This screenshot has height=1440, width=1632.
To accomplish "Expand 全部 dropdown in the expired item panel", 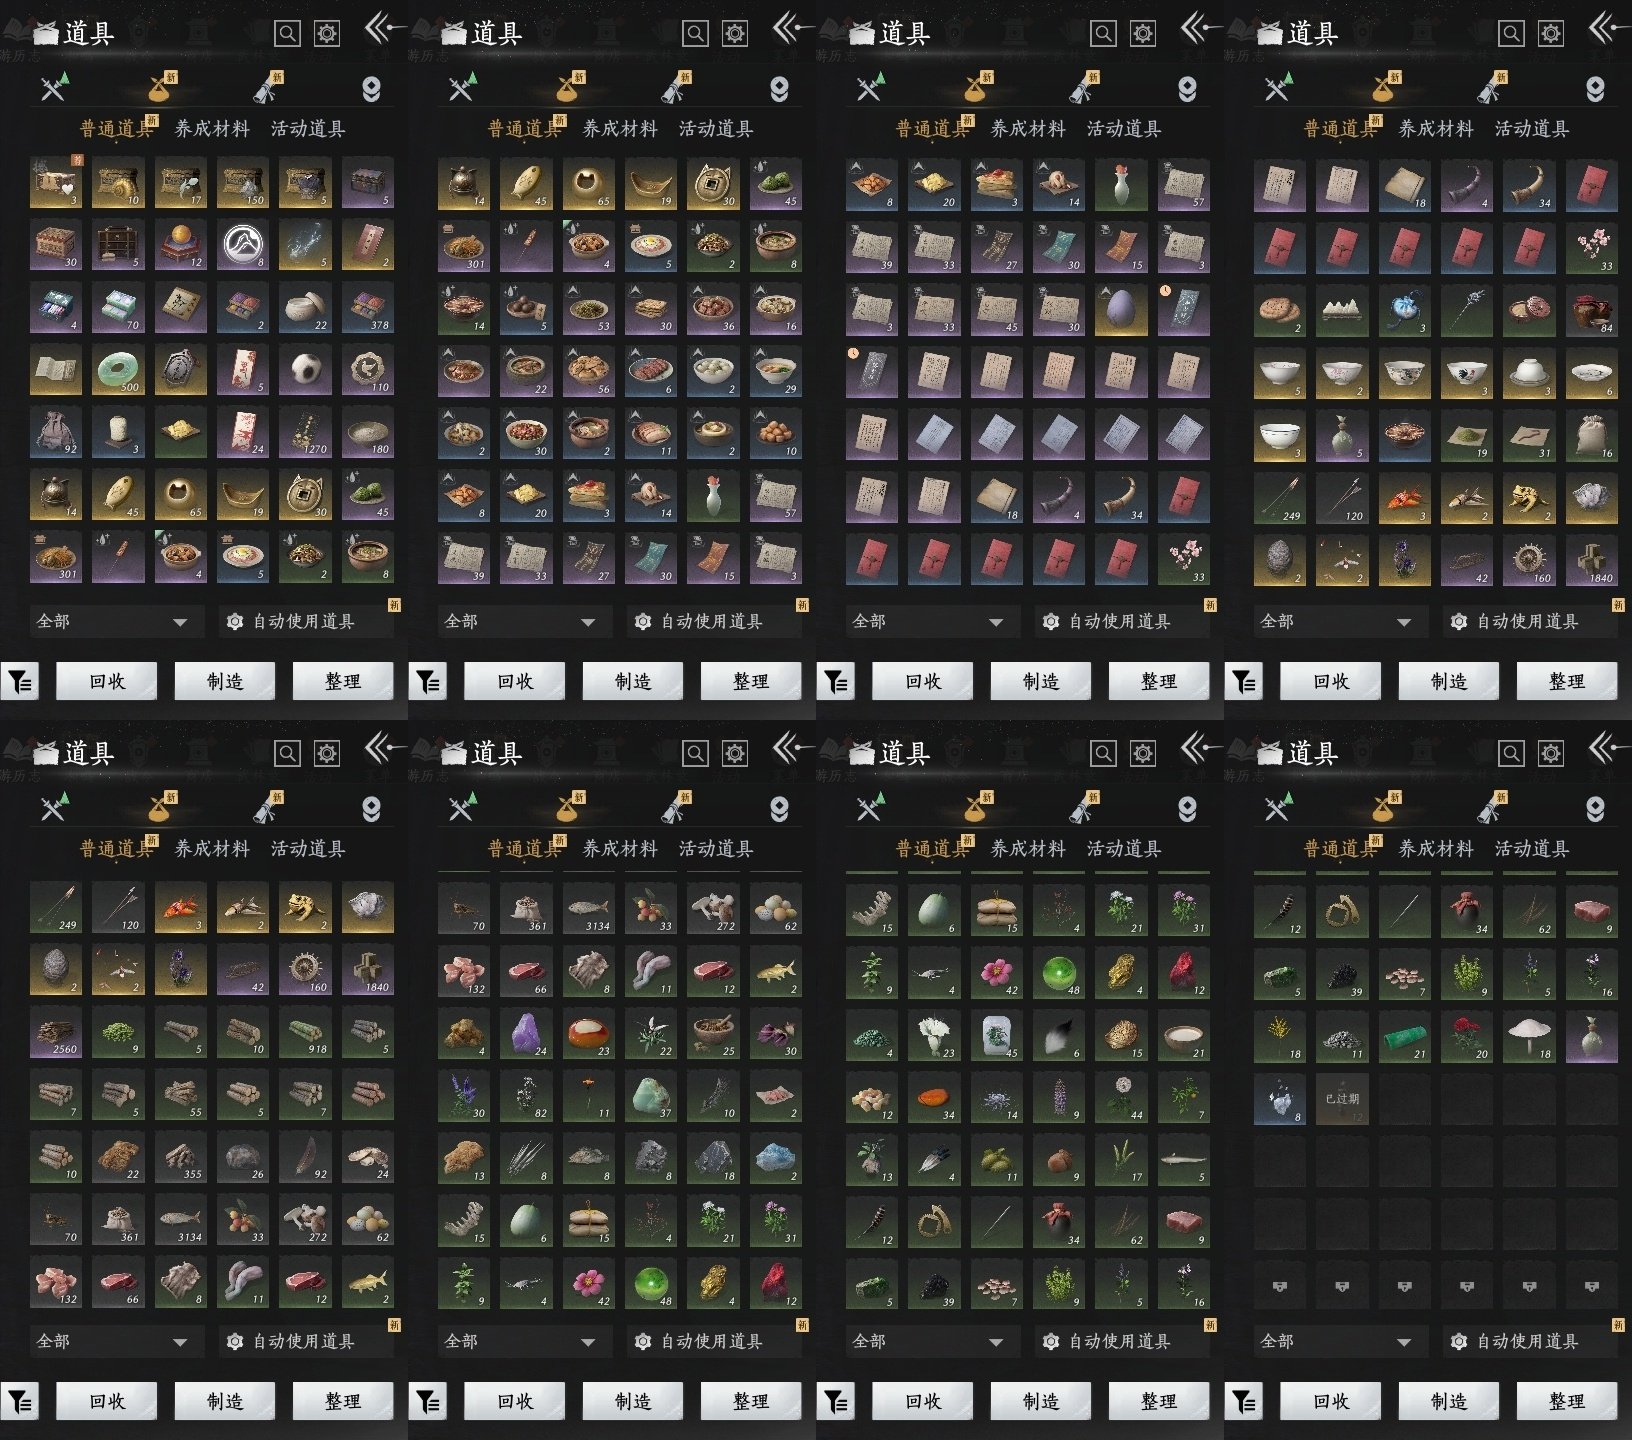I will click(x=1336, y=1342).
